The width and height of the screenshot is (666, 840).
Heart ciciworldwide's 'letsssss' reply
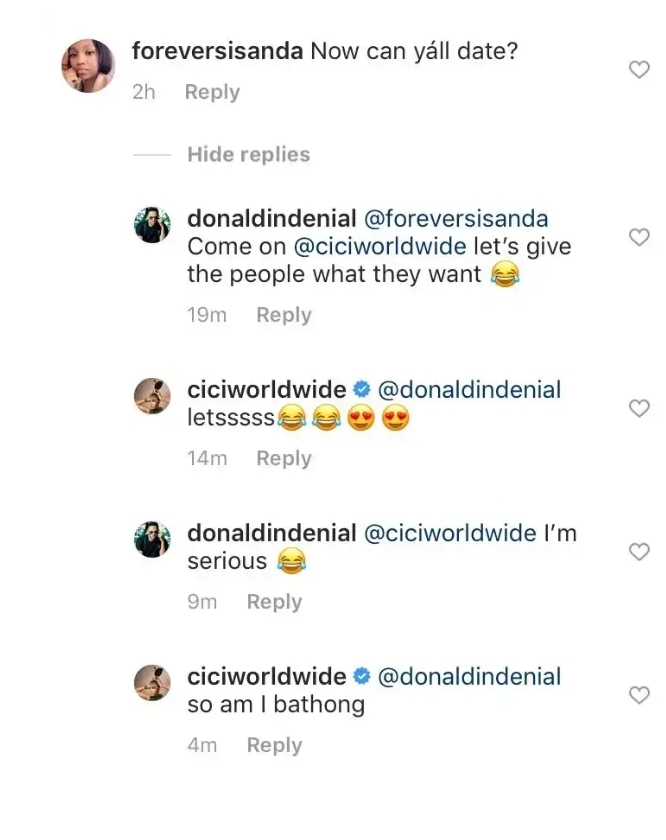(638, 408)
